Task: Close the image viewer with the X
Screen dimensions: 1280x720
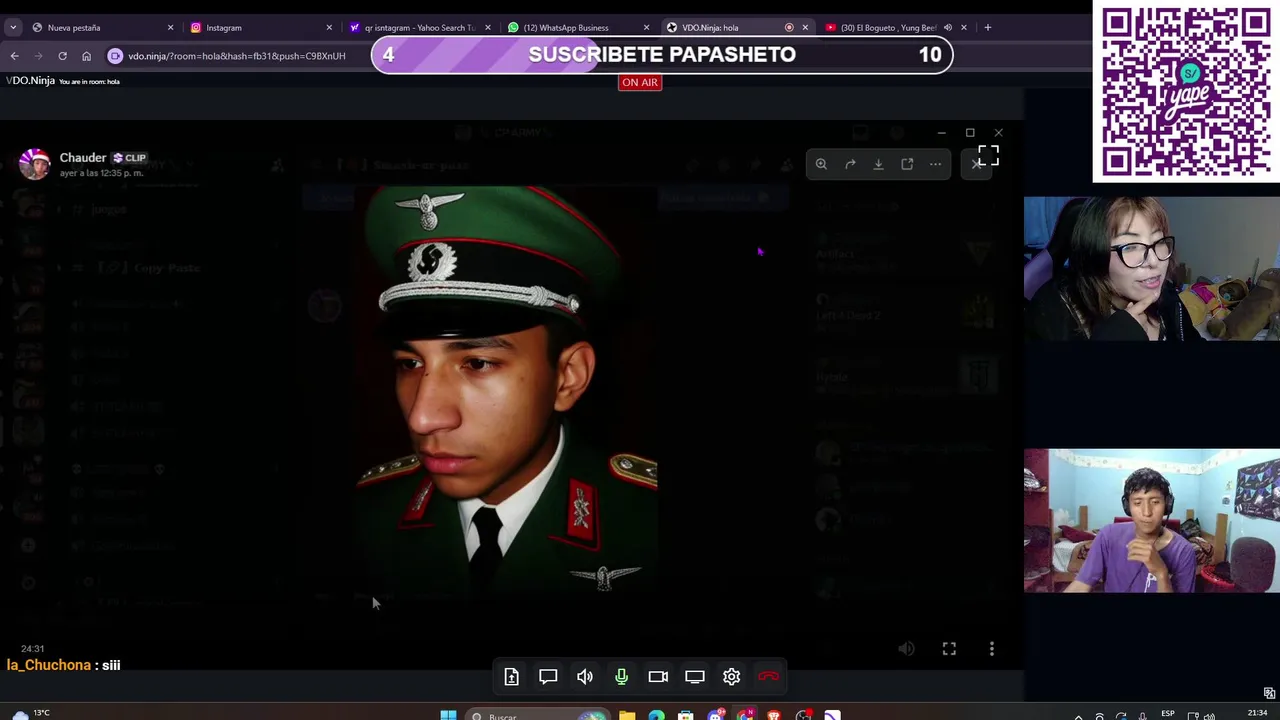Action: 976,164
